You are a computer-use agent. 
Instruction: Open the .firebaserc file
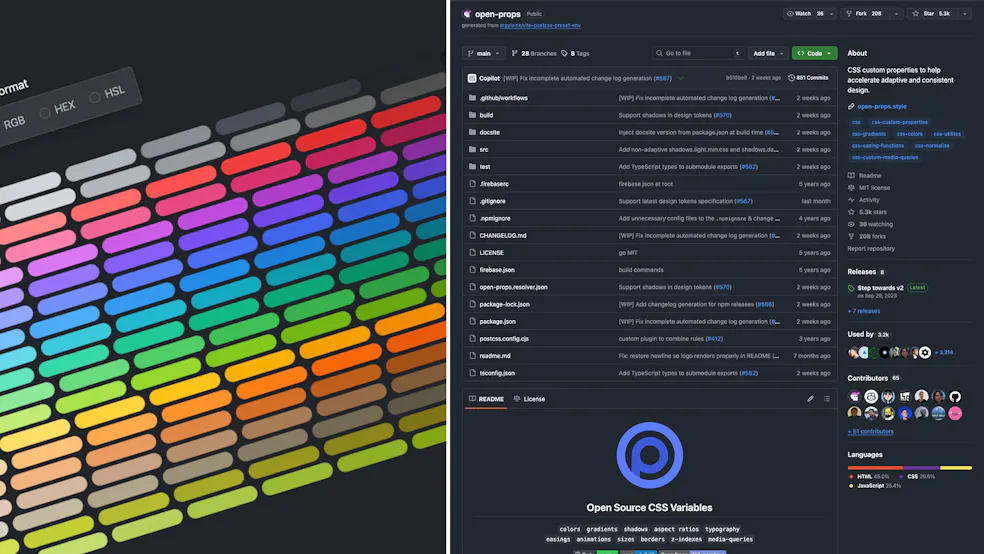pyautogui.click(x=494, y=184)
